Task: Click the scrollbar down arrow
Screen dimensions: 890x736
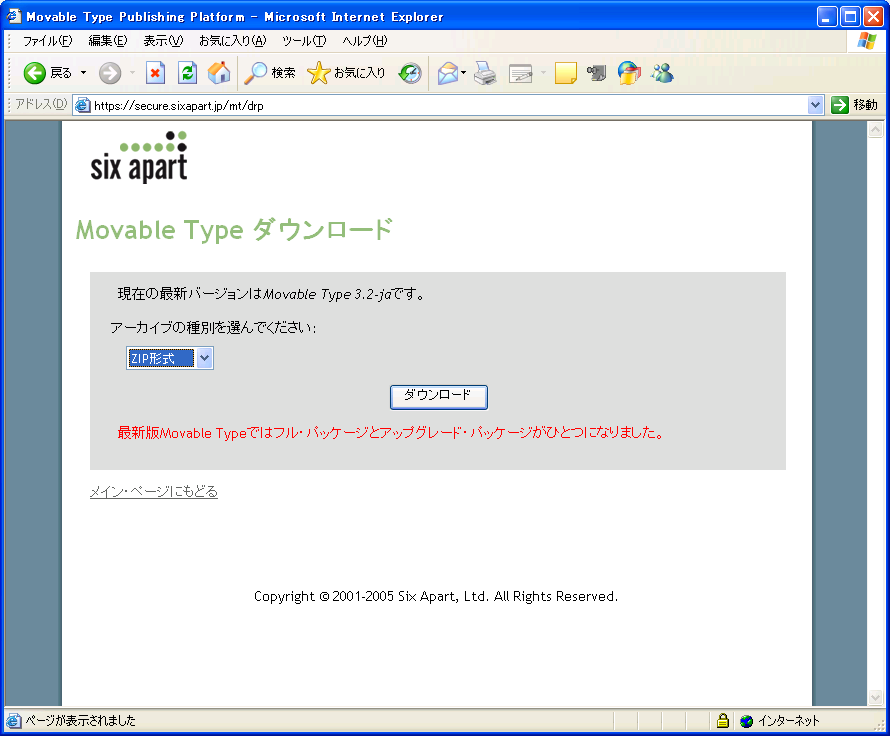Action: [875, 696]
